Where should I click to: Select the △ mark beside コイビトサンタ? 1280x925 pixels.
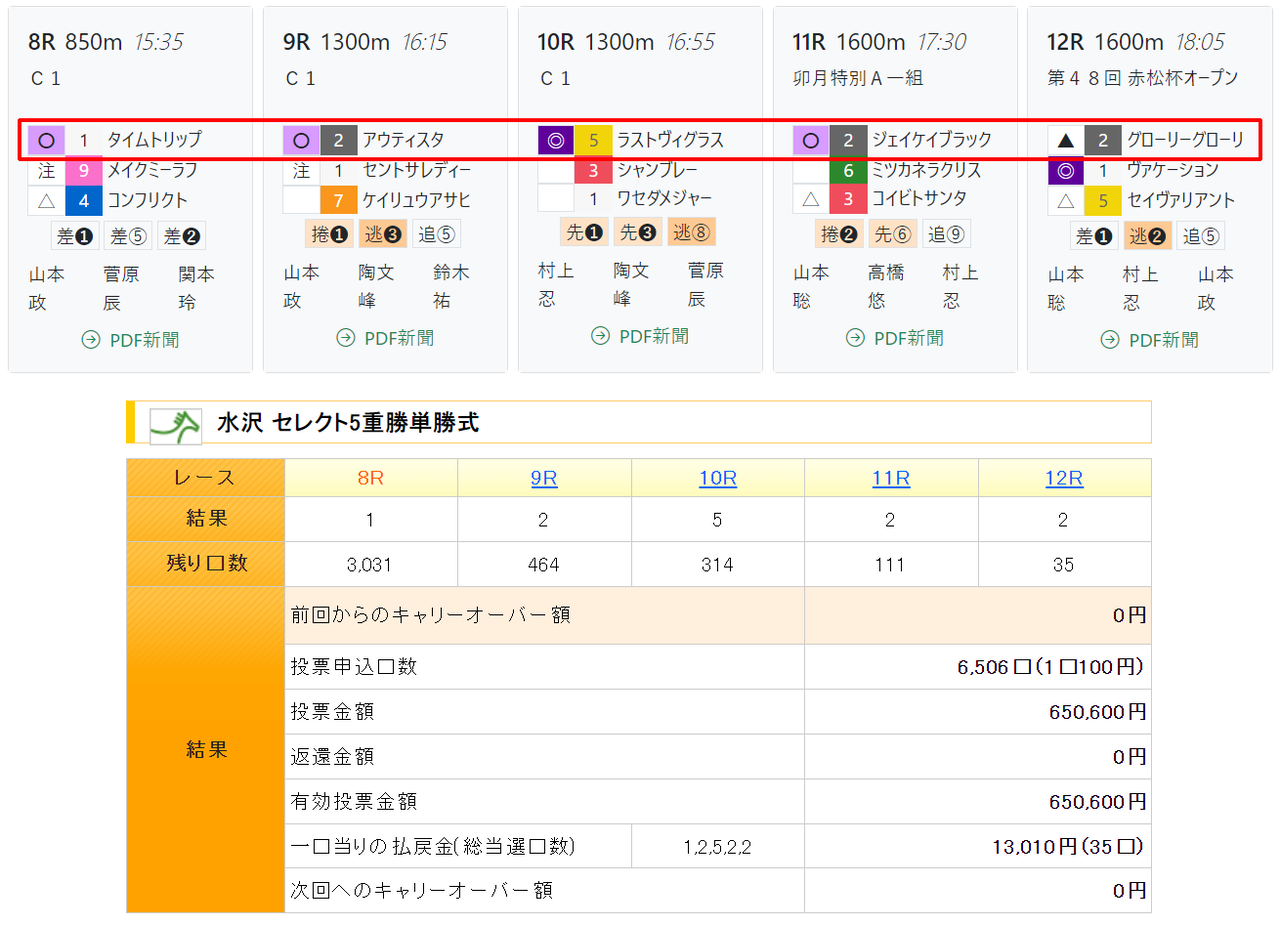click(811, 200)
